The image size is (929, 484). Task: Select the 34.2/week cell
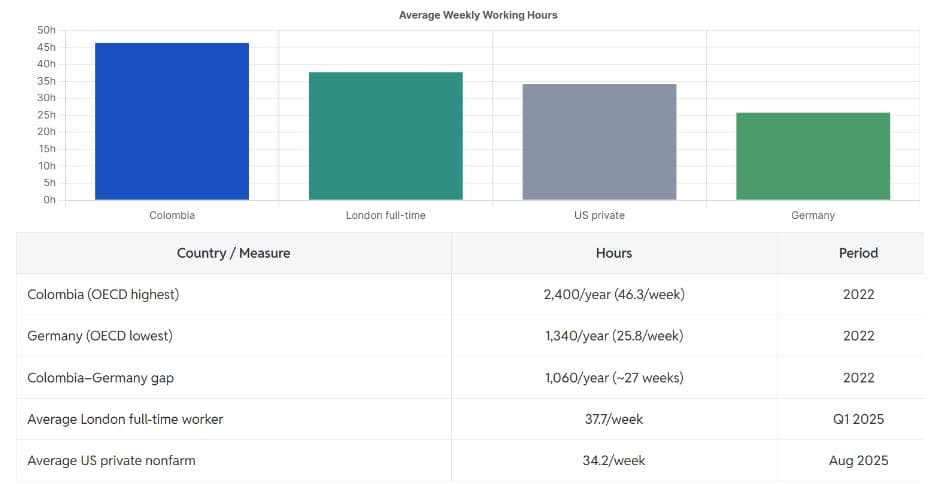(614, 460)
